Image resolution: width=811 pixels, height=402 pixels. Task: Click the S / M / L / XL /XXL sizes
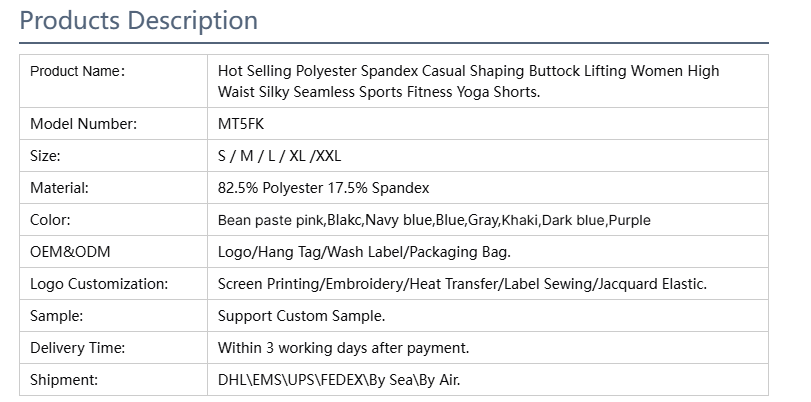pyautogui.click(x=279, y=156)
